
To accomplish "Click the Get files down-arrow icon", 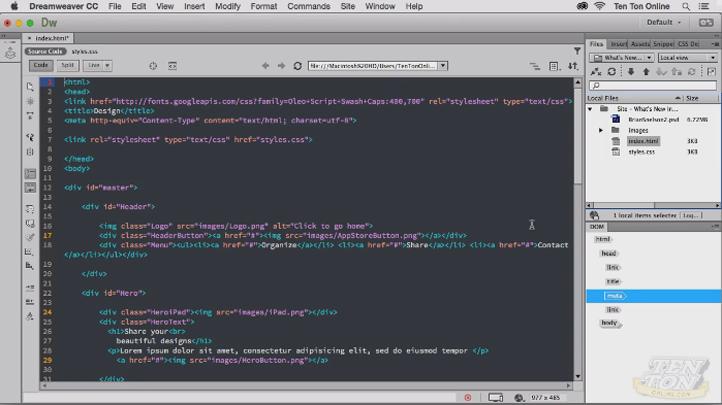I will [x=630, y=72].
